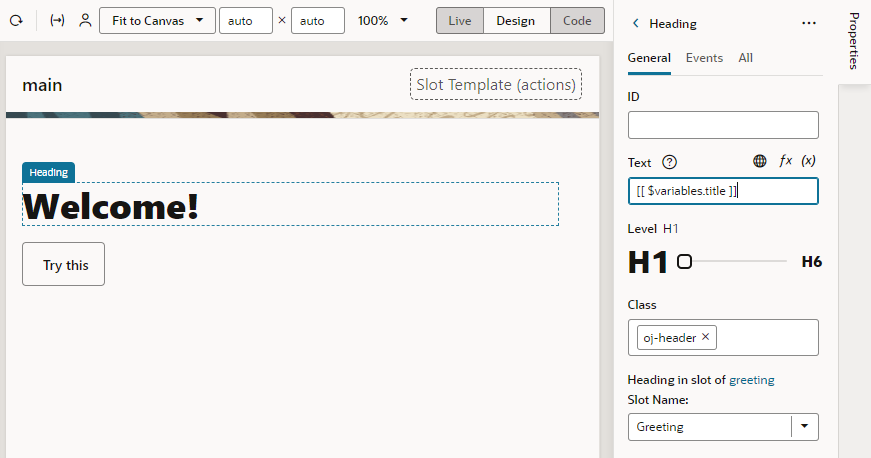This screenshot has height=458, width=871.
Task: Click the main page title
Action: pos(42,85)
